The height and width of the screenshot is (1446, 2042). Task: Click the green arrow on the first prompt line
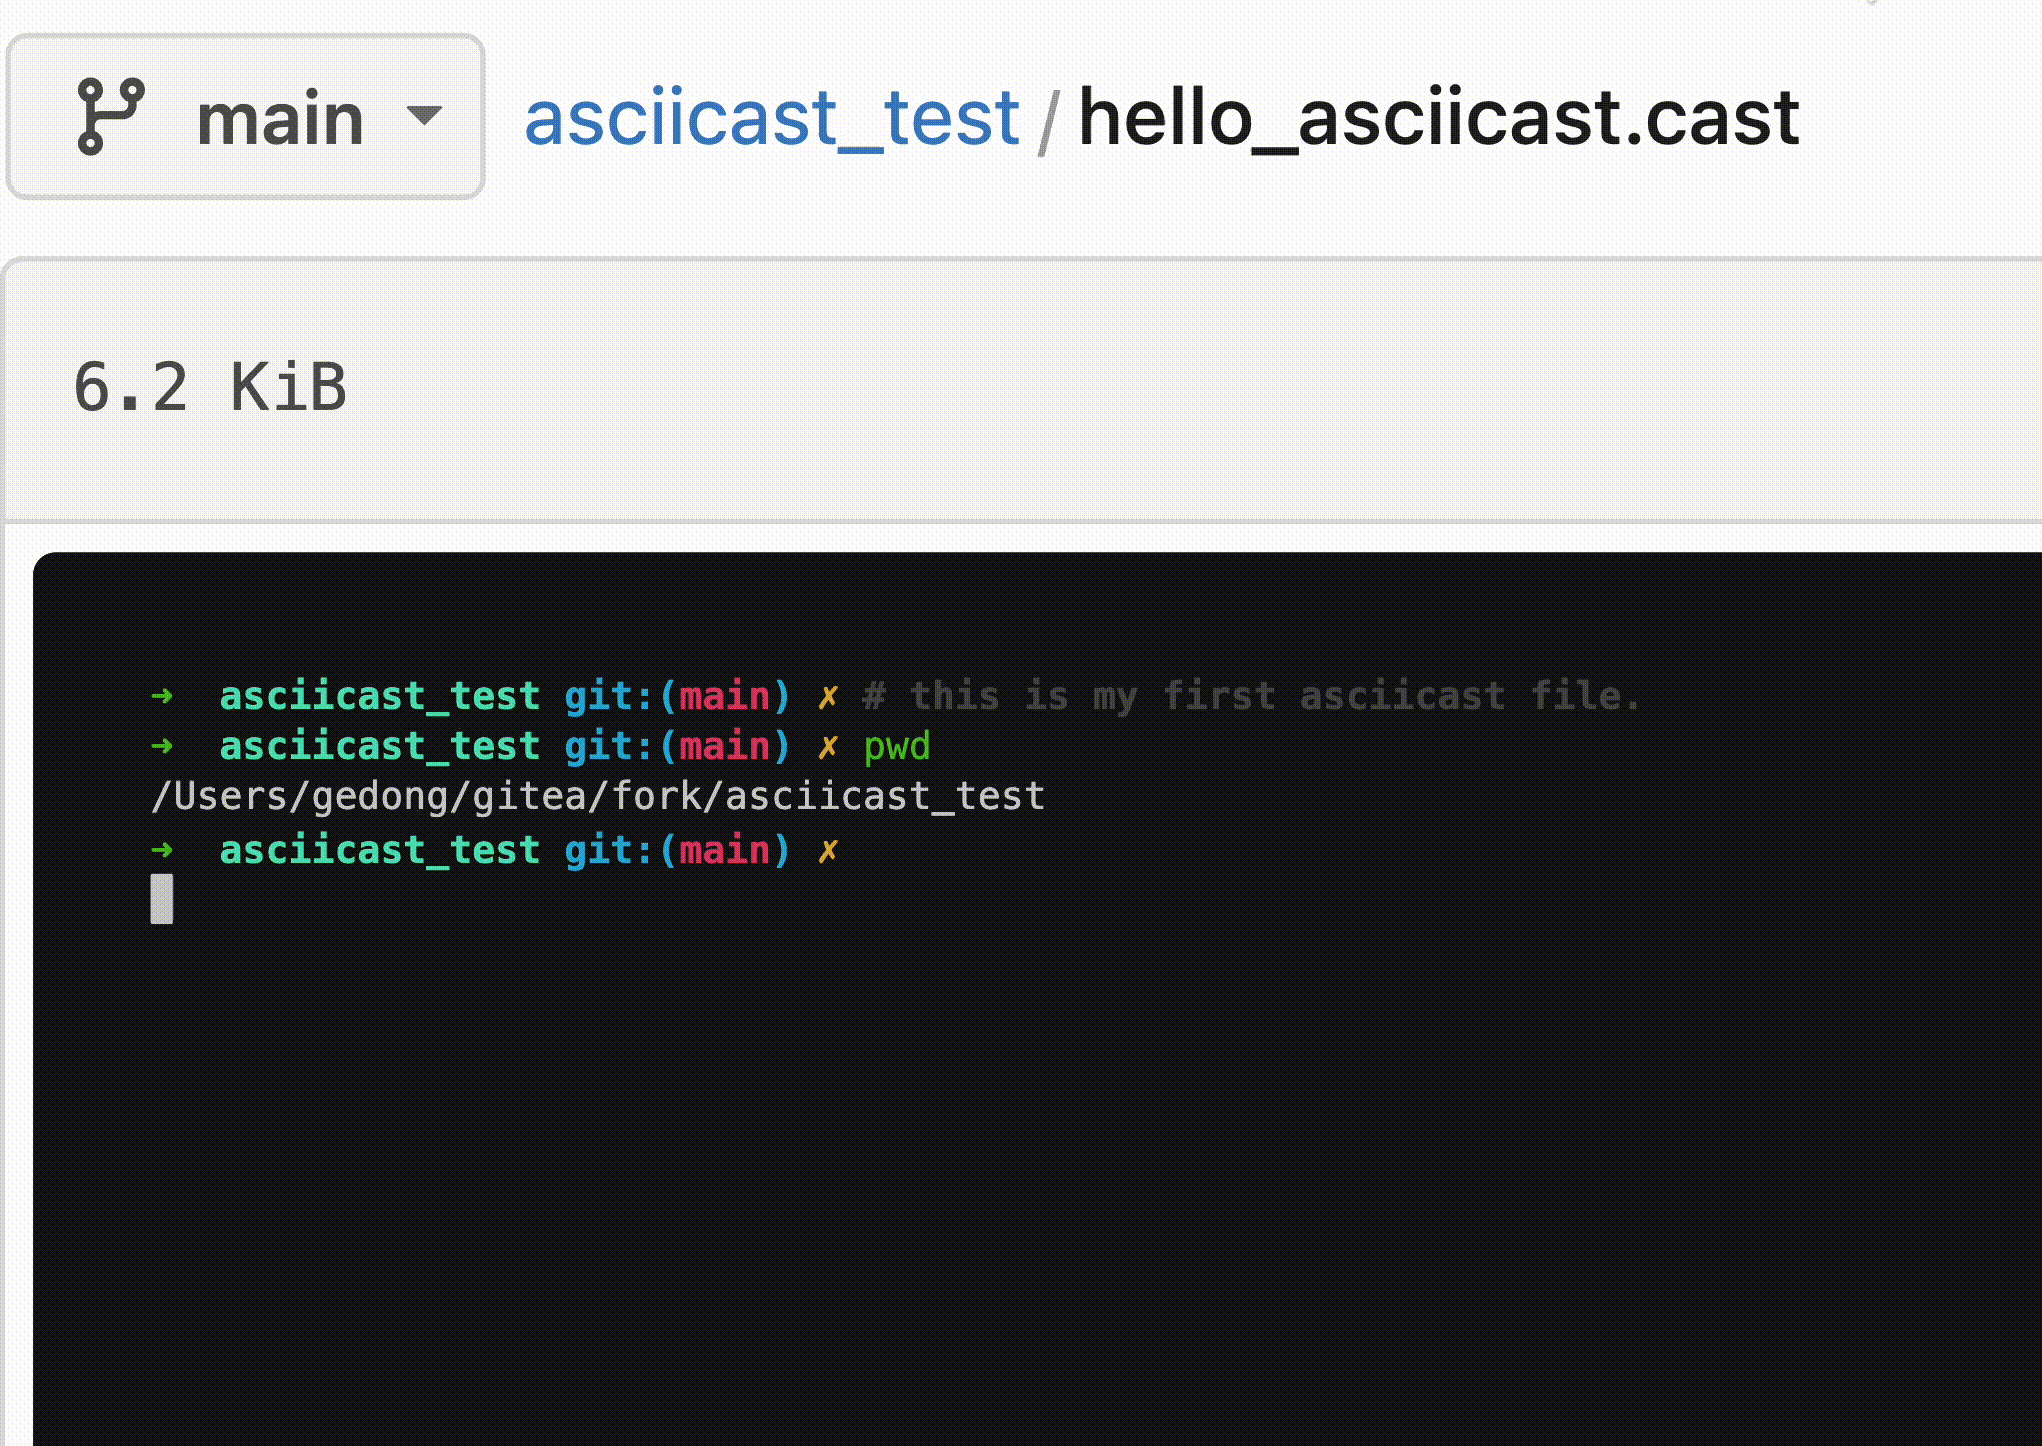[163, 696]
